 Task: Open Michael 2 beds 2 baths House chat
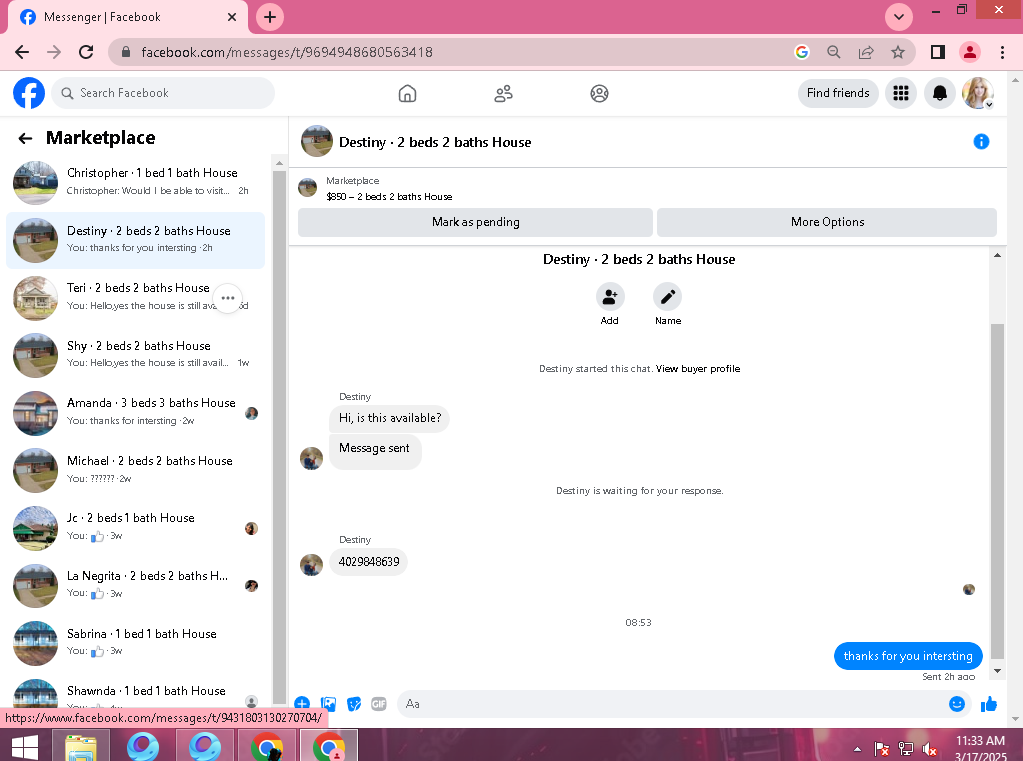(x=136, y=470)
